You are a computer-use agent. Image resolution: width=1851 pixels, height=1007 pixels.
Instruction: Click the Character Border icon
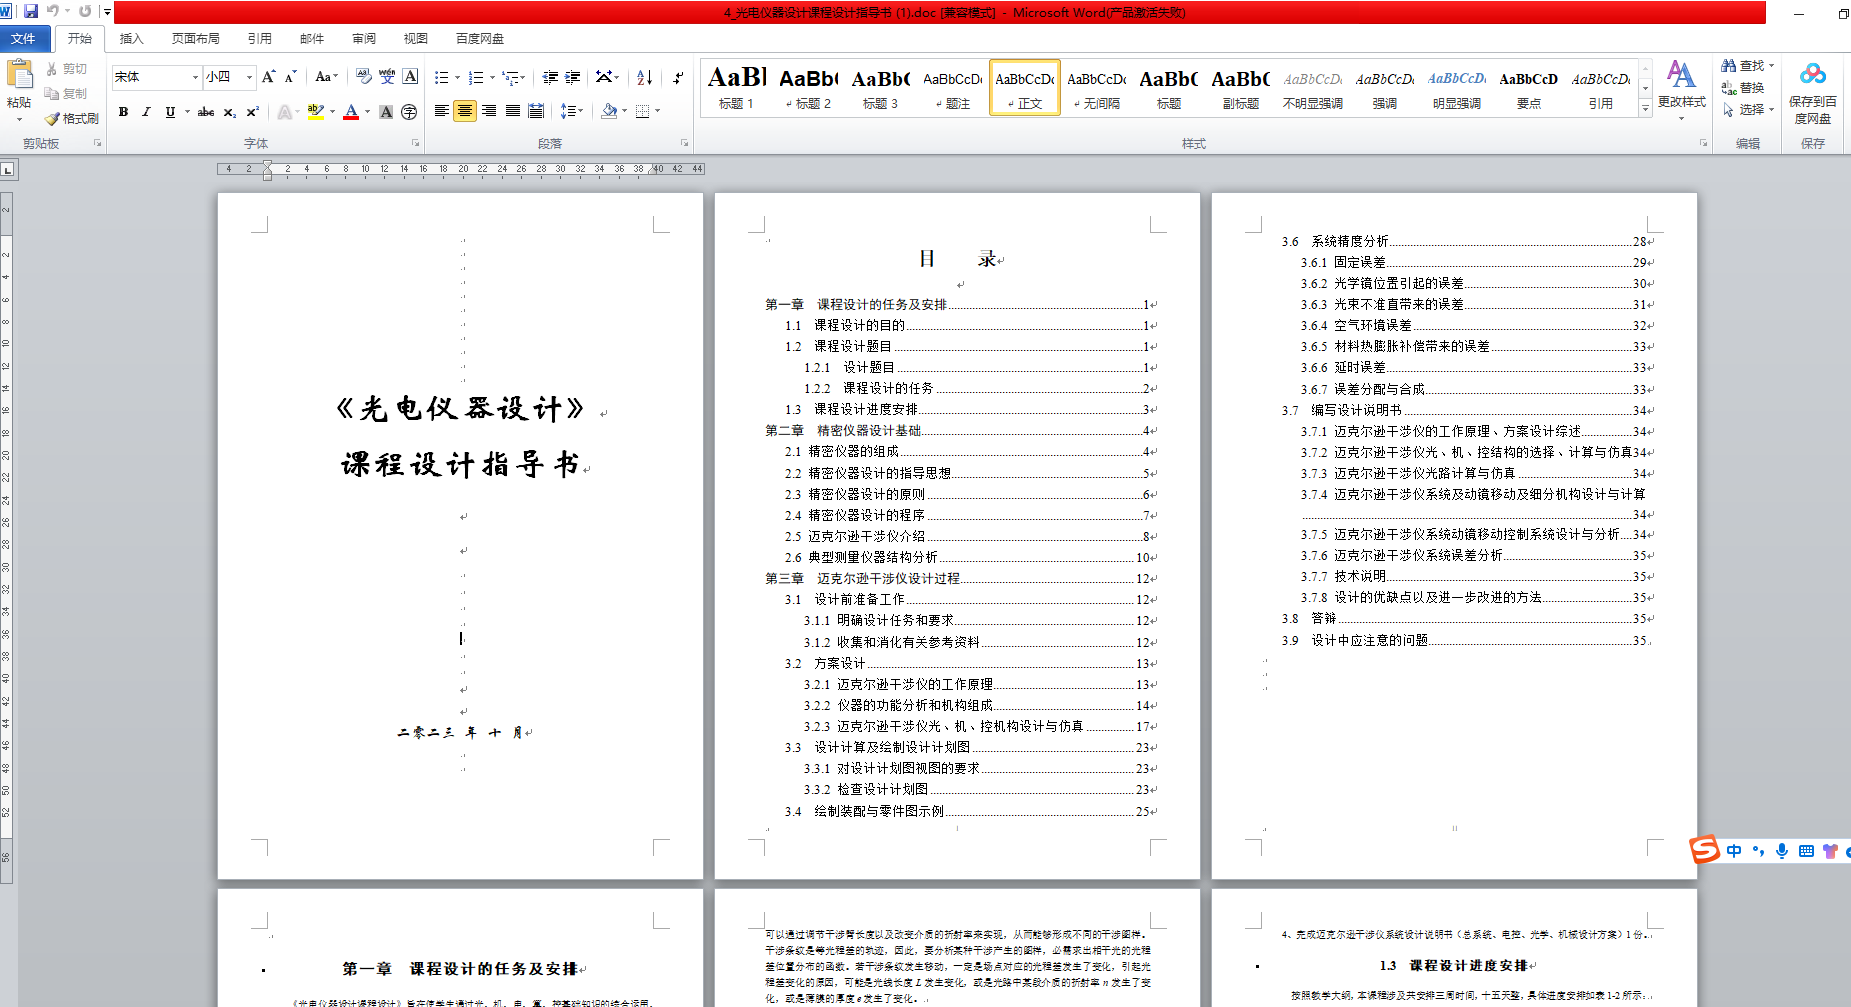pyautogui.click(x=410, y=77)
